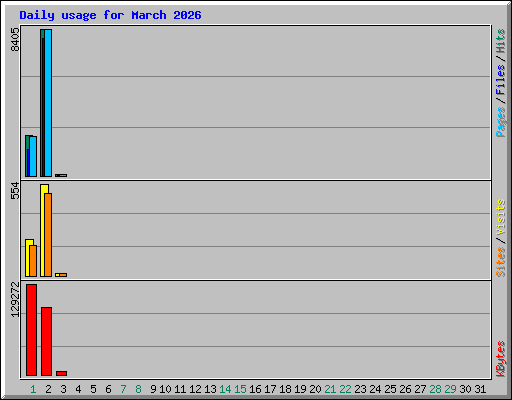Click day 11 on the x-axis
The width and height of the screenshot is (512, 400).
point(180,389)
